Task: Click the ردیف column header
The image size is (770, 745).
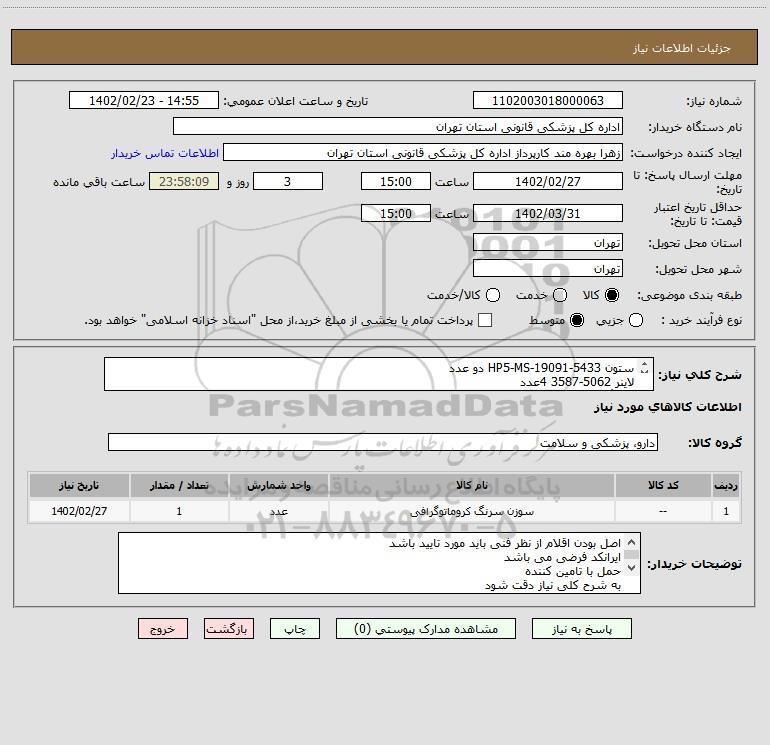Action: [726, 485]
